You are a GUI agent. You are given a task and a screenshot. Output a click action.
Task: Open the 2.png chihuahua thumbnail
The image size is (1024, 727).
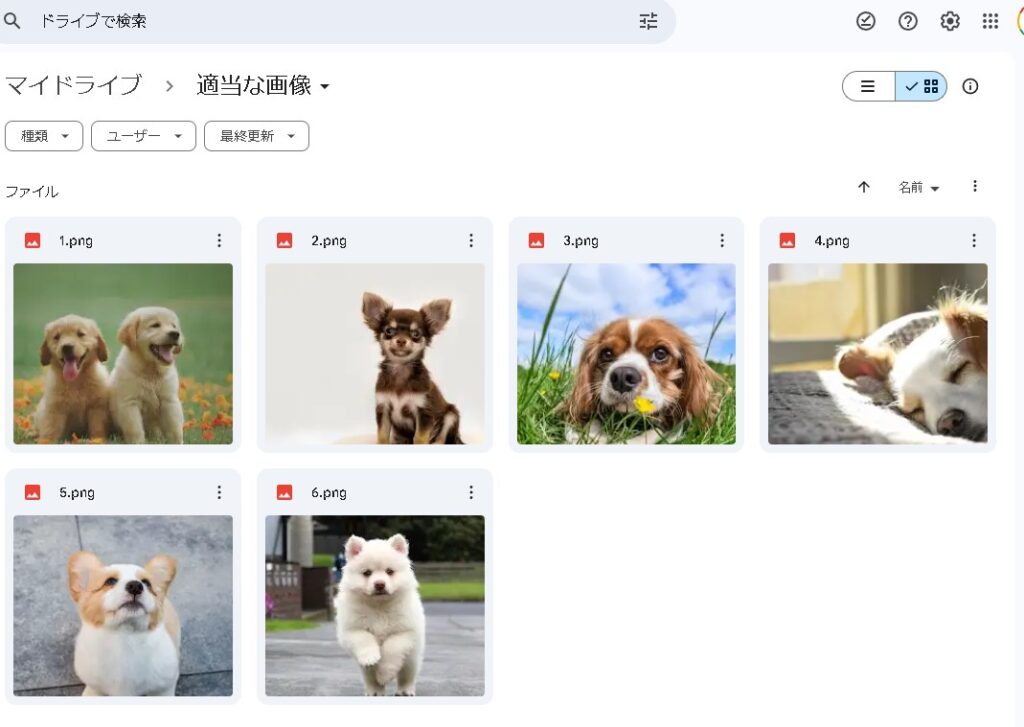click(375, 353)
